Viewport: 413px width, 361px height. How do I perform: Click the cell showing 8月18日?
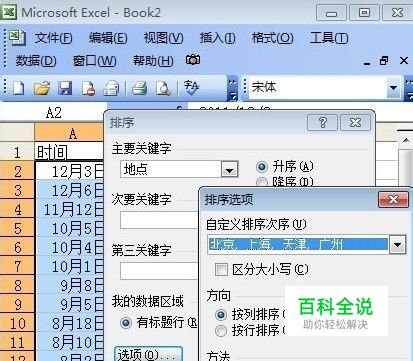coord(69,323)
